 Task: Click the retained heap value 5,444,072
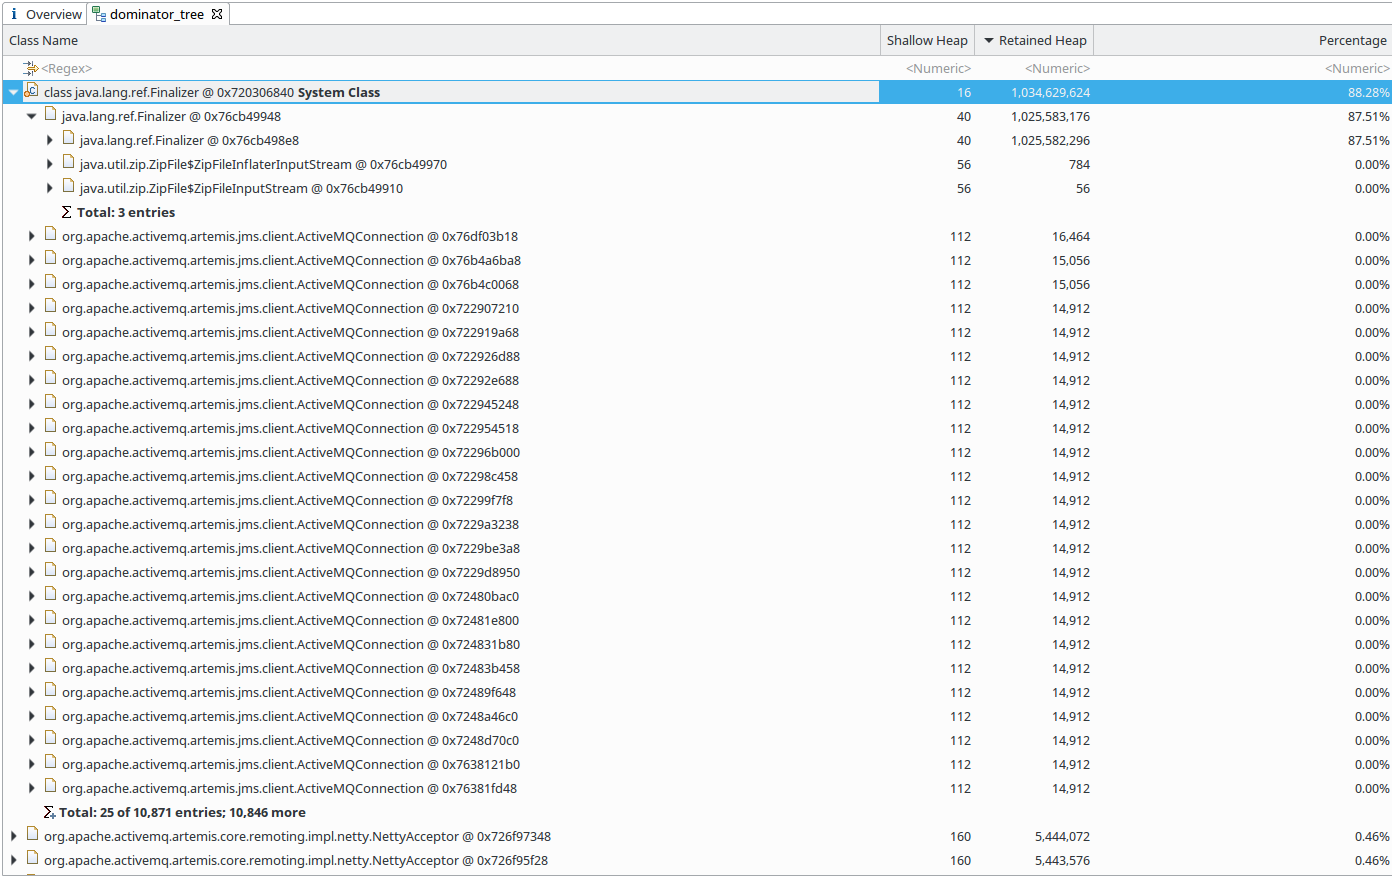pyautogui.click(x=1062, y=836)
